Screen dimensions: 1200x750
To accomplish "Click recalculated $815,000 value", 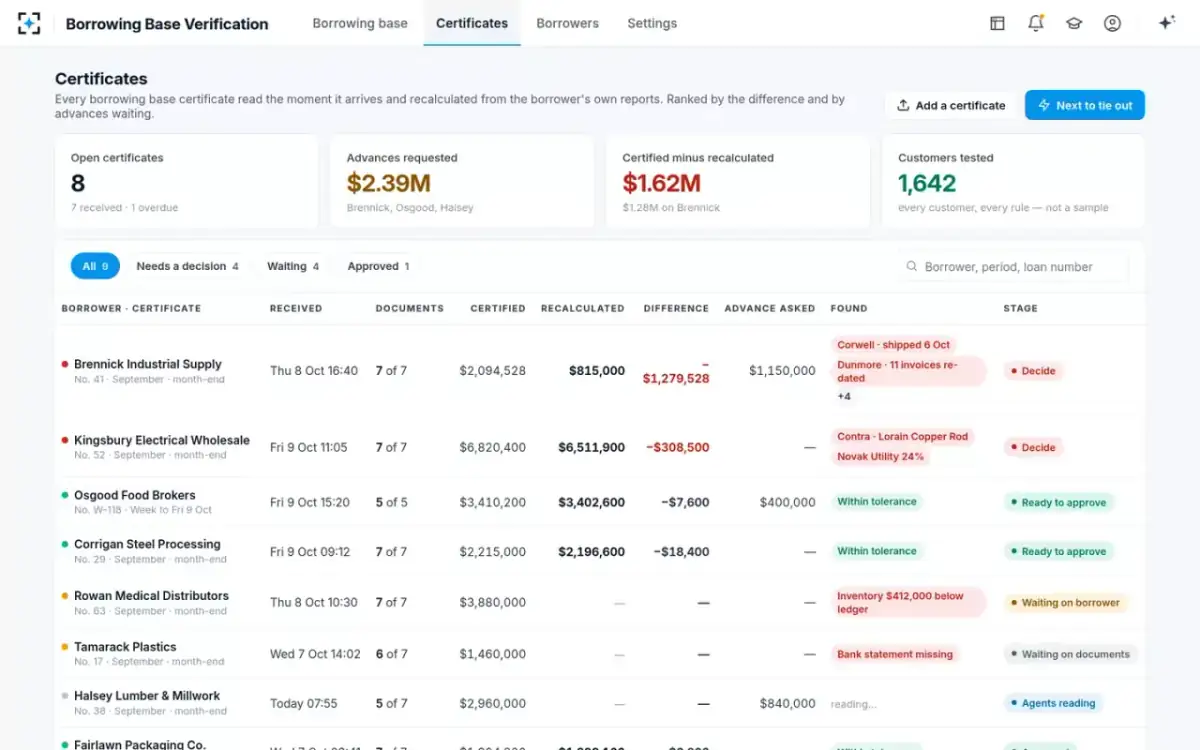I will pyautogui.click(x=597, y=371).
